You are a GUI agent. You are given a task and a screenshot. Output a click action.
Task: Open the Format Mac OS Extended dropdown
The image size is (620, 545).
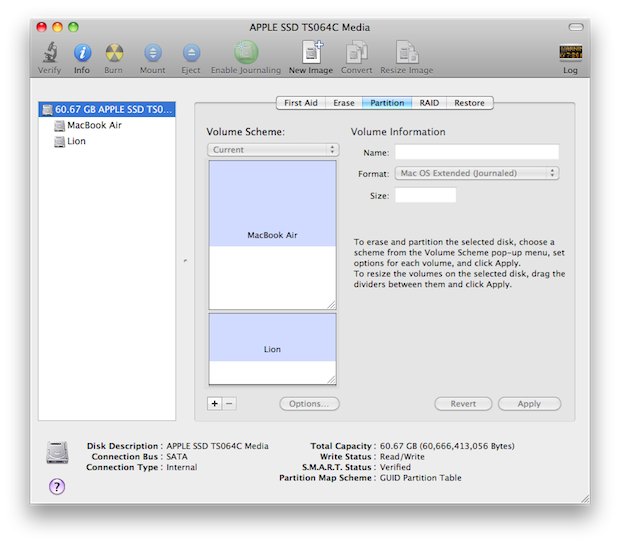(x=477, y=173)
